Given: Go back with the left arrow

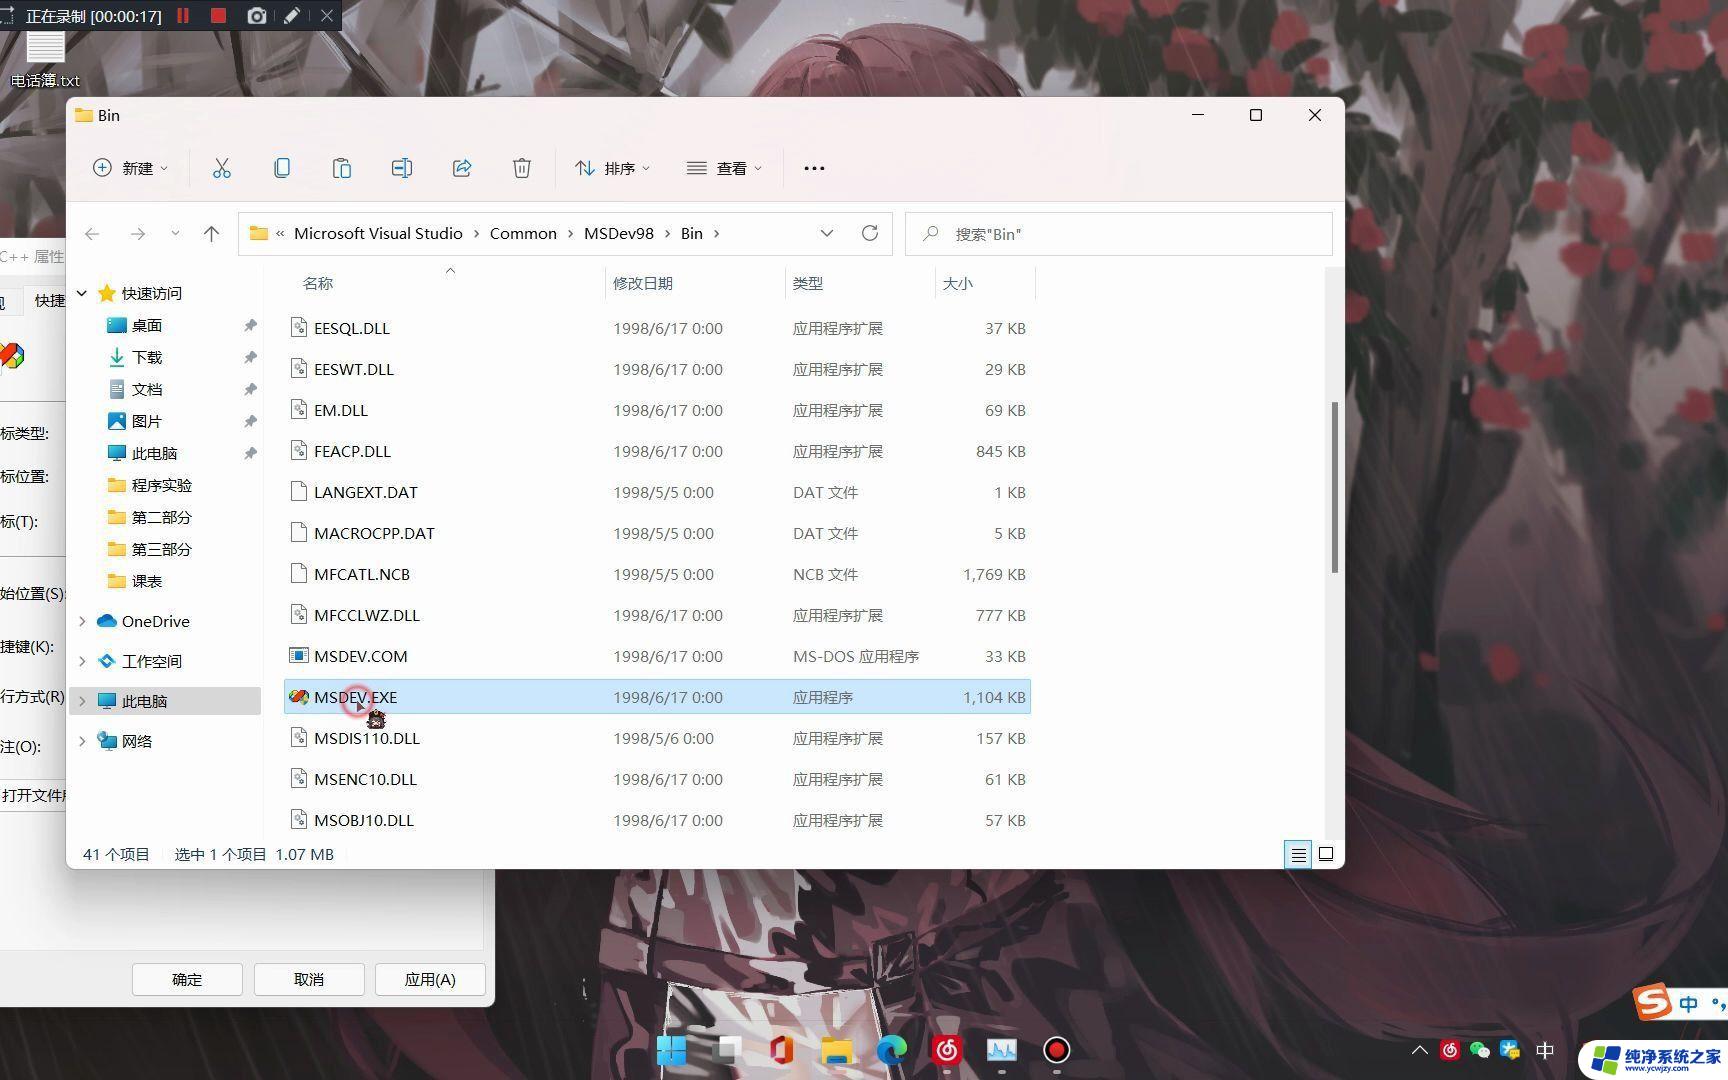Looking at the screenshot, I should tap(92, 233).
